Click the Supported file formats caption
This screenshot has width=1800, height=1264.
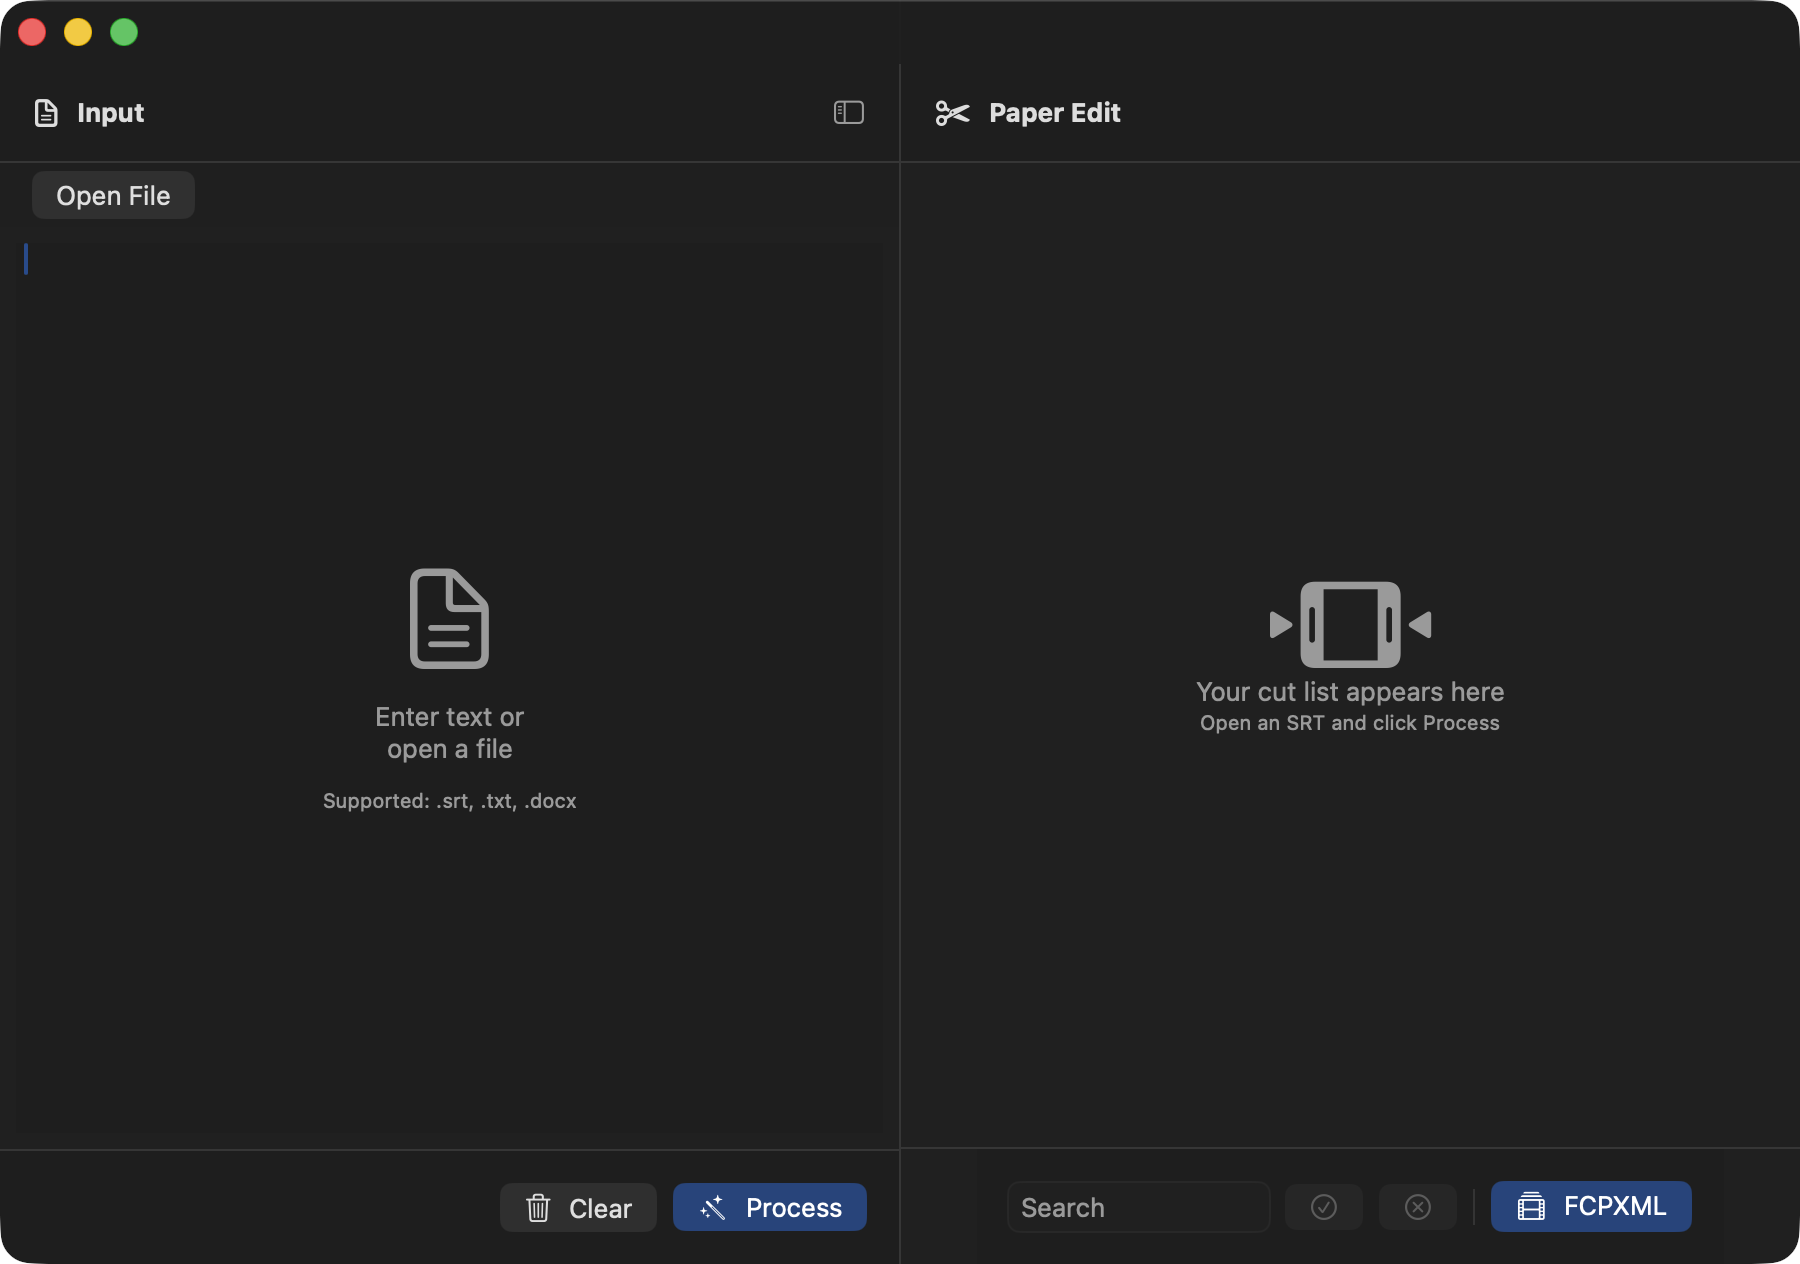tap(449, 801)
